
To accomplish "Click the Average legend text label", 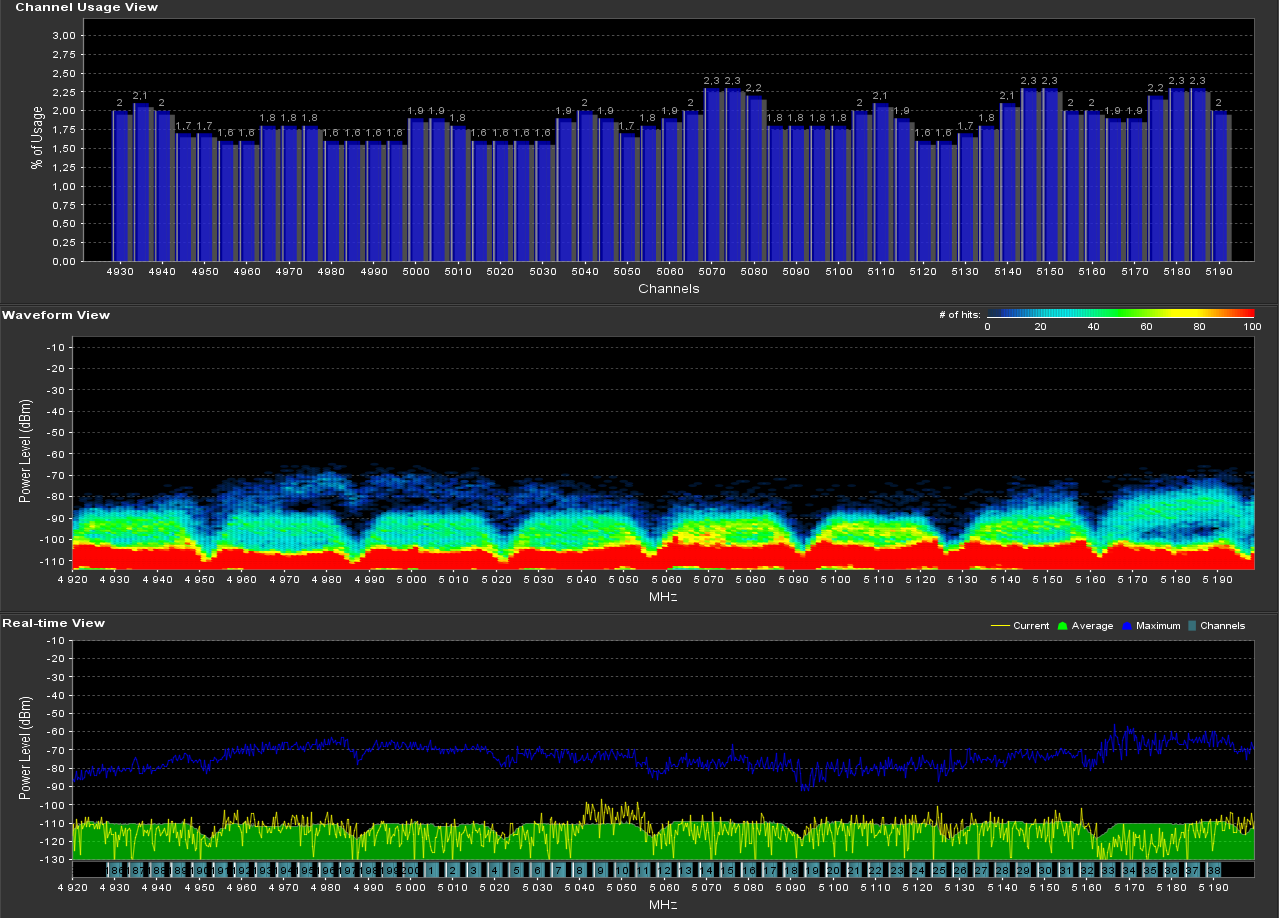I will (x=1092, y=626).
